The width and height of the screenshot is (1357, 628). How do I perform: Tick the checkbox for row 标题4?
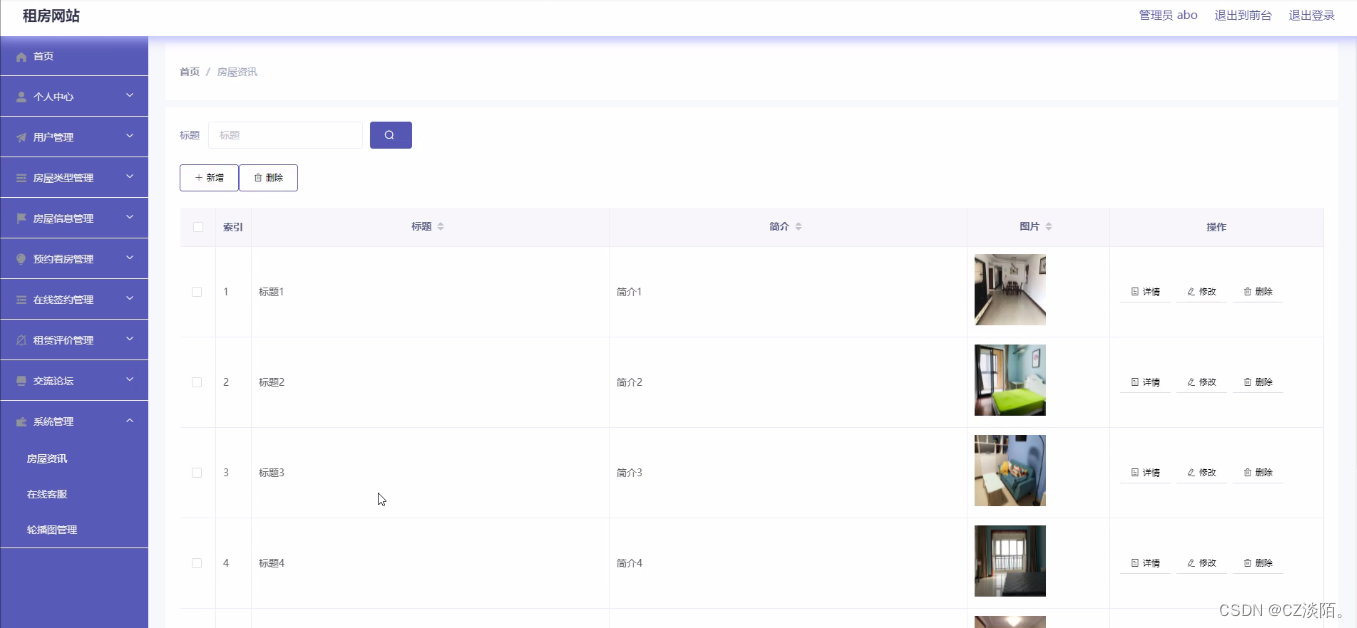click(x=197, y=563)
